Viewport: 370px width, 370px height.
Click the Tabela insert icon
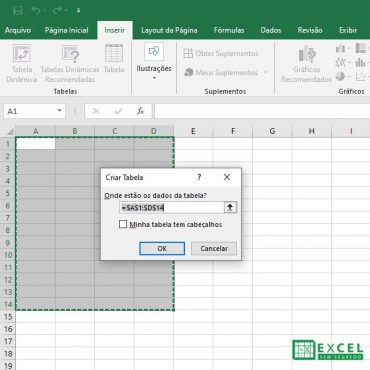(x=114, y=58)
